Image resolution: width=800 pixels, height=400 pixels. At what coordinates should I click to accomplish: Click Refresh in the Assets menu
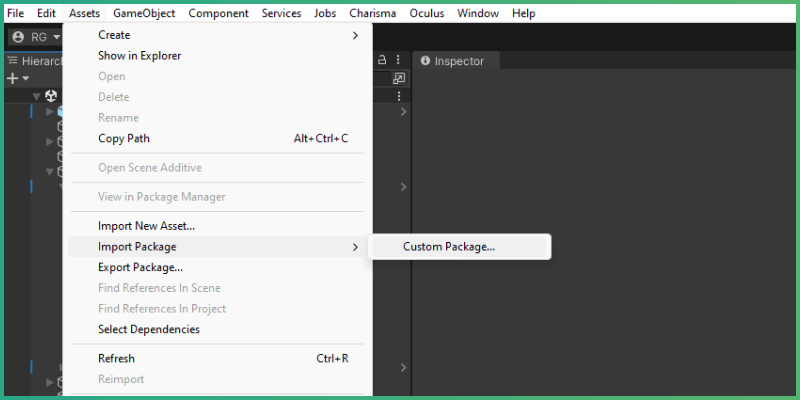point(116,358)
